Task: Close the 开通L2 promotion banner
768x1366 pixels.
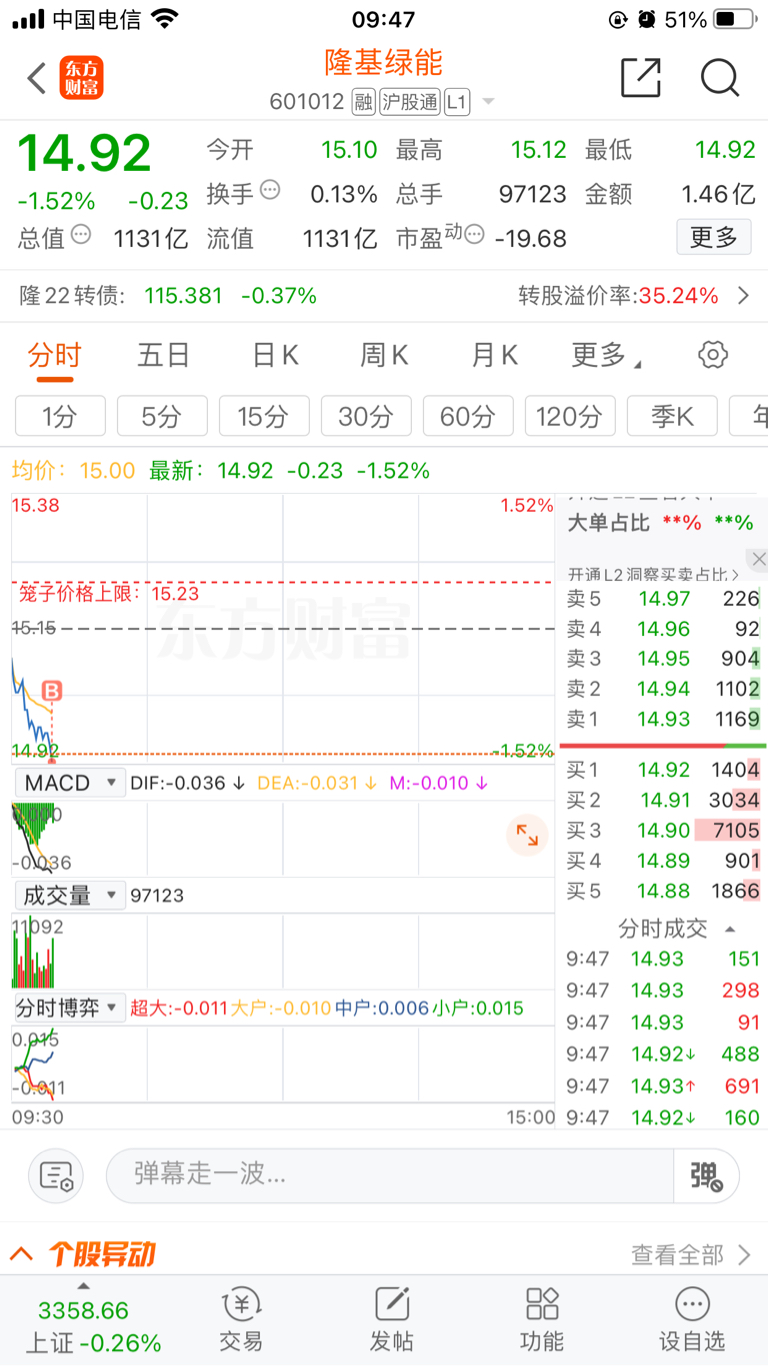Action: (759, 559)
